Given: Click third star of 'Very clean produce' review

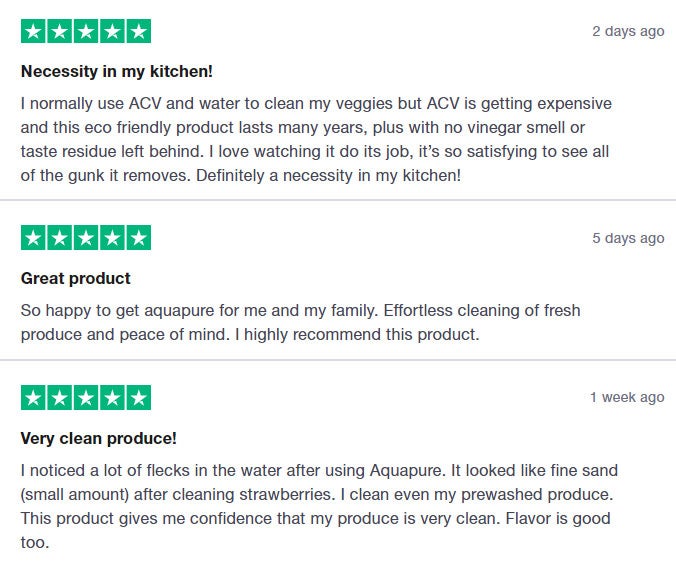Looking at the screenshot, I should point(86,397).
